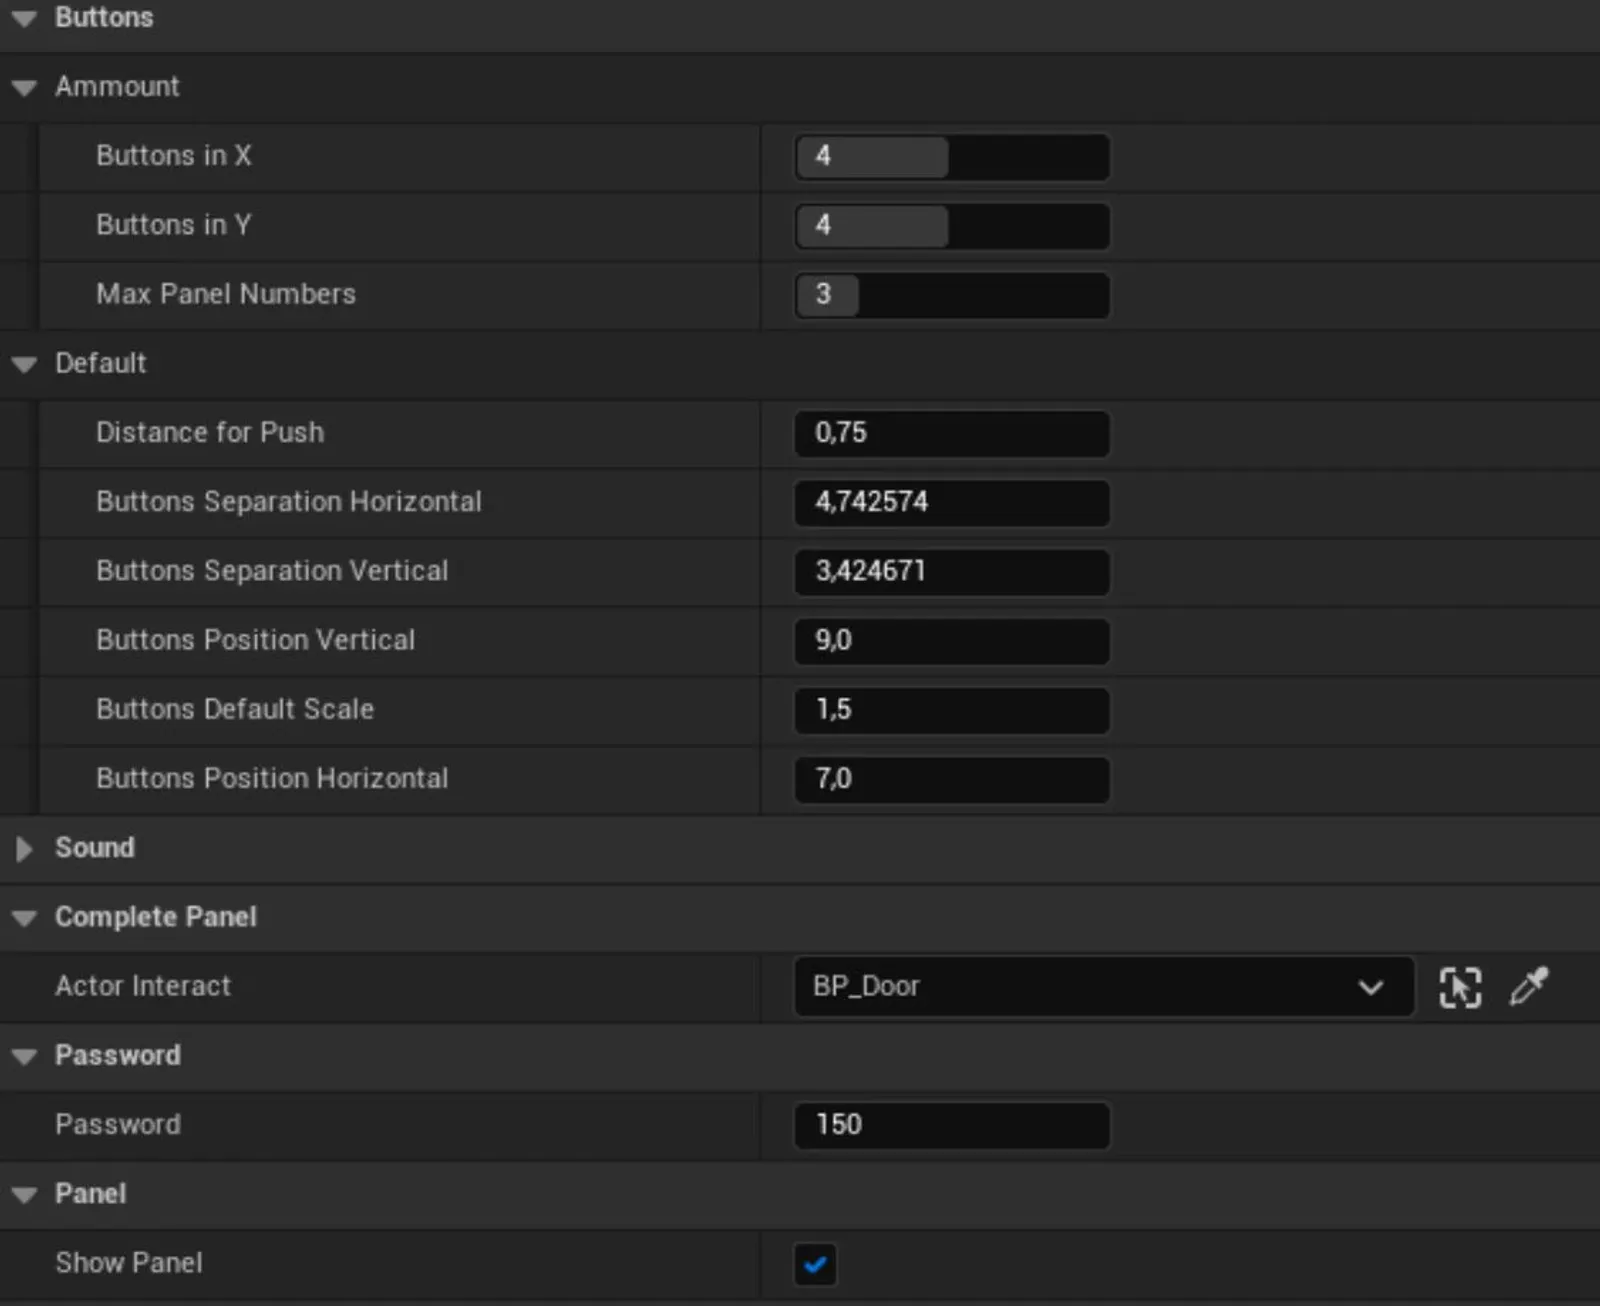Screen dimensions: 1600x1306
Task: Collapse the Buttons category
Action: click(x=23, y=17)
